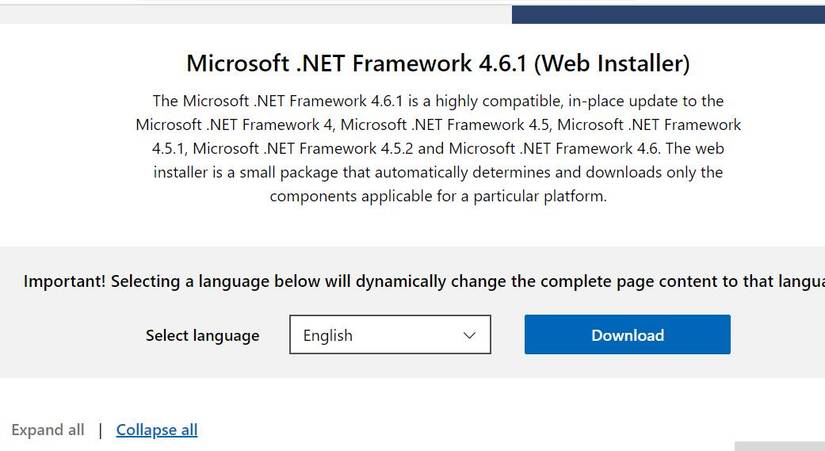Click the last line 'components applicable for a particular platform'
Viewport: 825px width, 451px height.
coord(438,196)
